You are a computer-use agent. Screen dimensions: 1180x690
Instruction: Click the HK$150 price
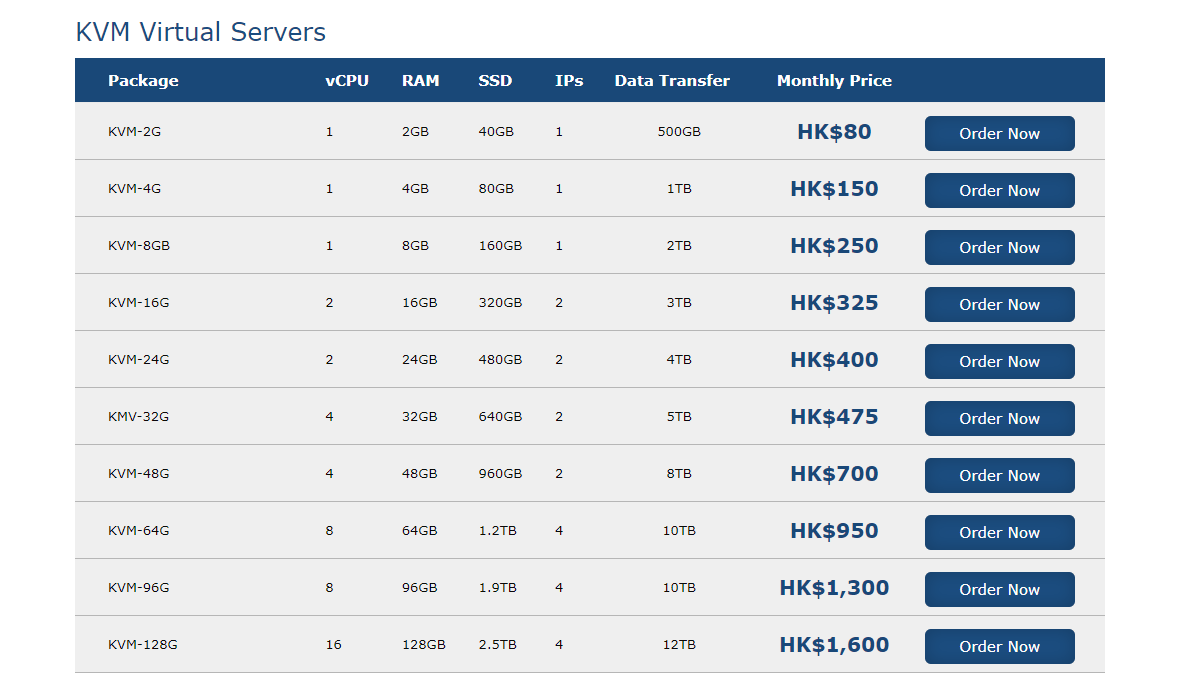coord(834,189)
